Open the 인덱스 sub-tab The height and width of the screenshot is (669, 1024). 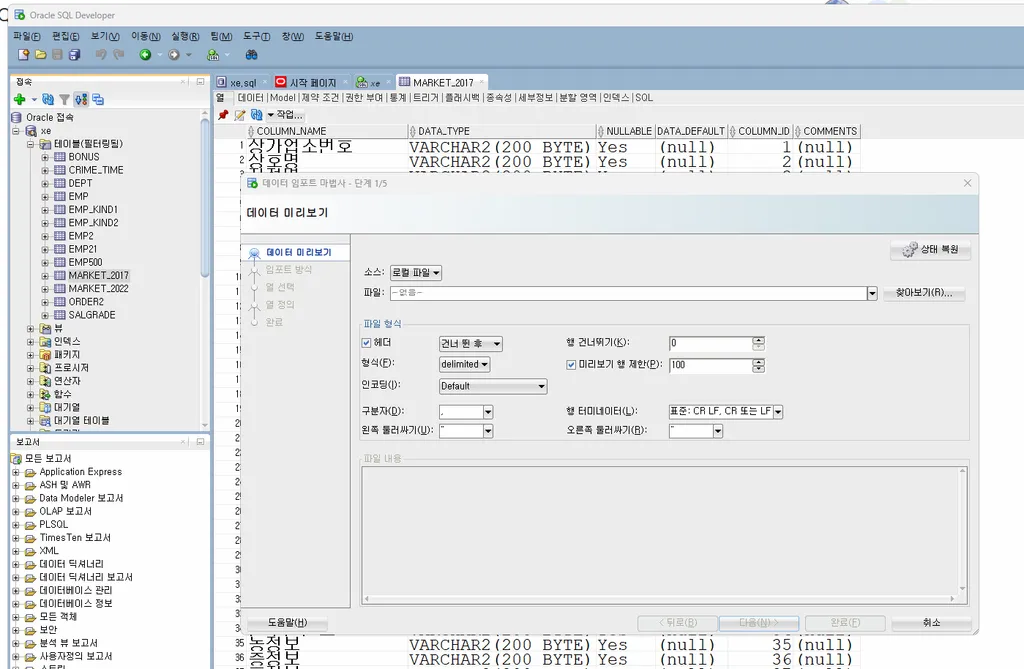pyautogui.click(x=616, y=97)
